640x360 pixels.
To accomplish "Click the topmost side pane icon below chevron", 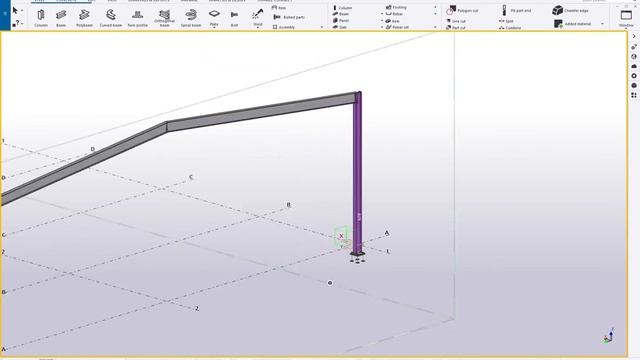I will [x=634, y=47].
